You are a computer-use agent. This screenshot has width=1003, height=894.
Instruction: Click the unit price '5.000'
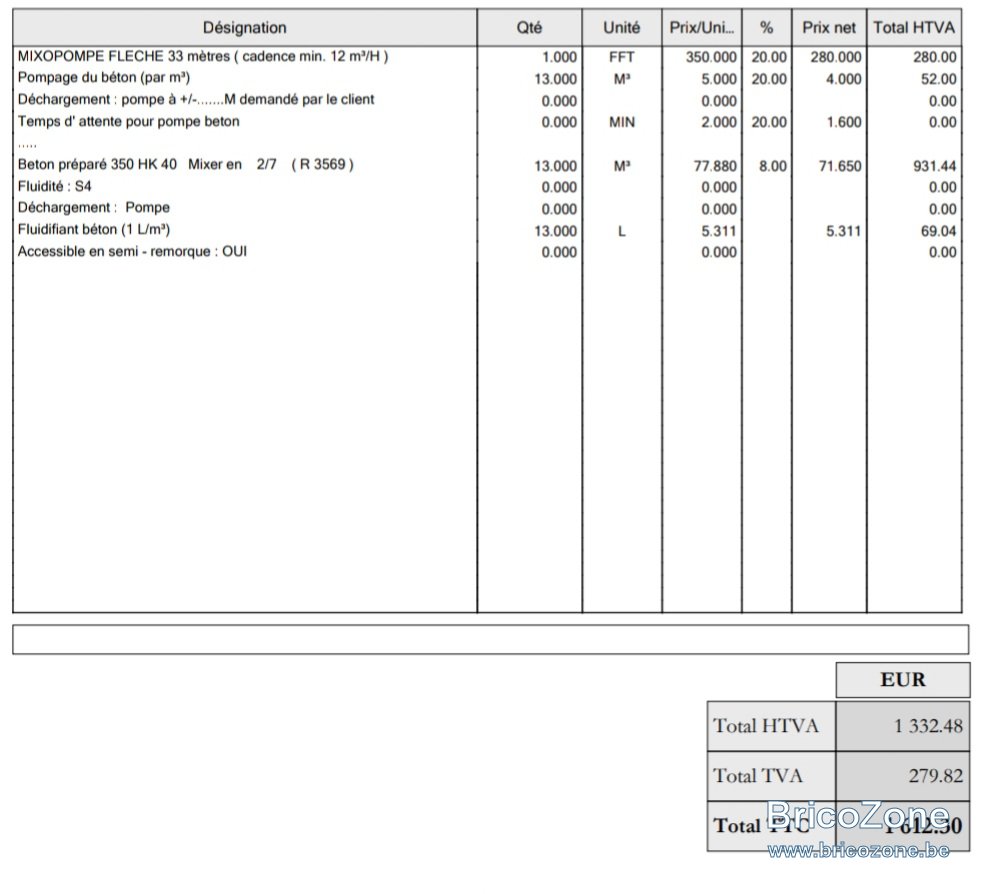click(x=719, y=79)
